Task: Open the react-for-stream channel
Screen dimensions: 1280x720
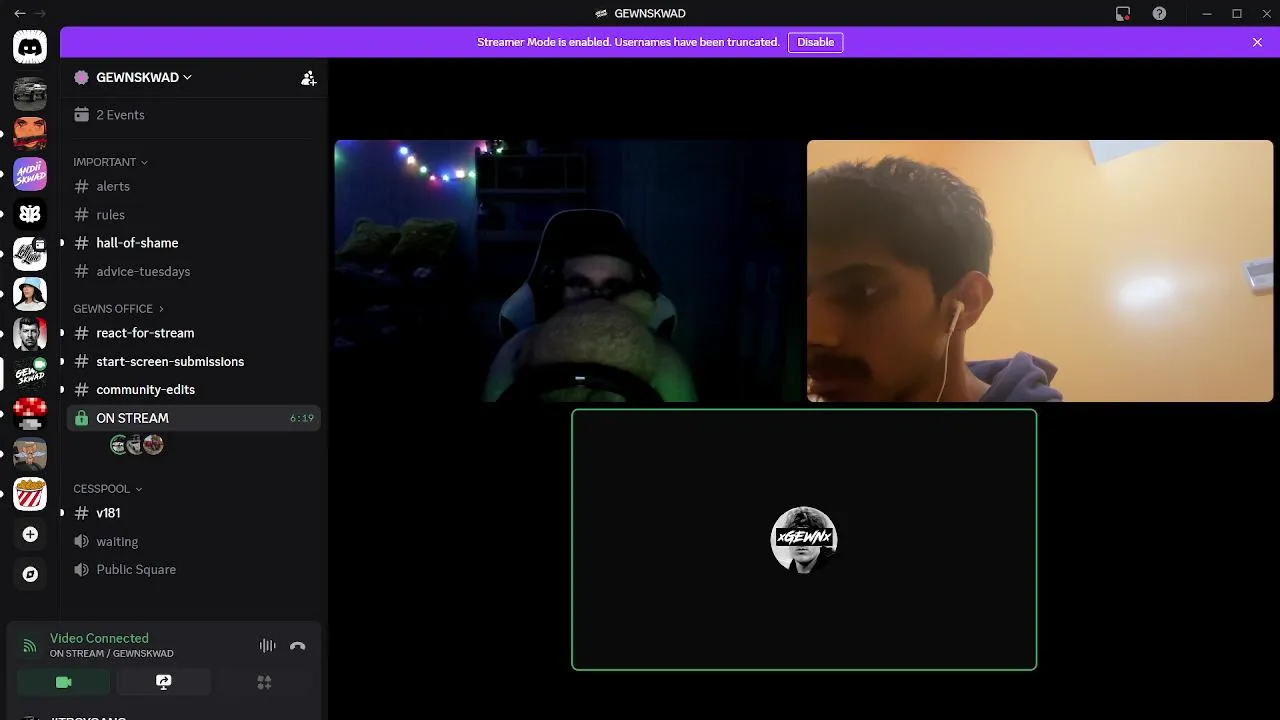Action: click(193, 333)
